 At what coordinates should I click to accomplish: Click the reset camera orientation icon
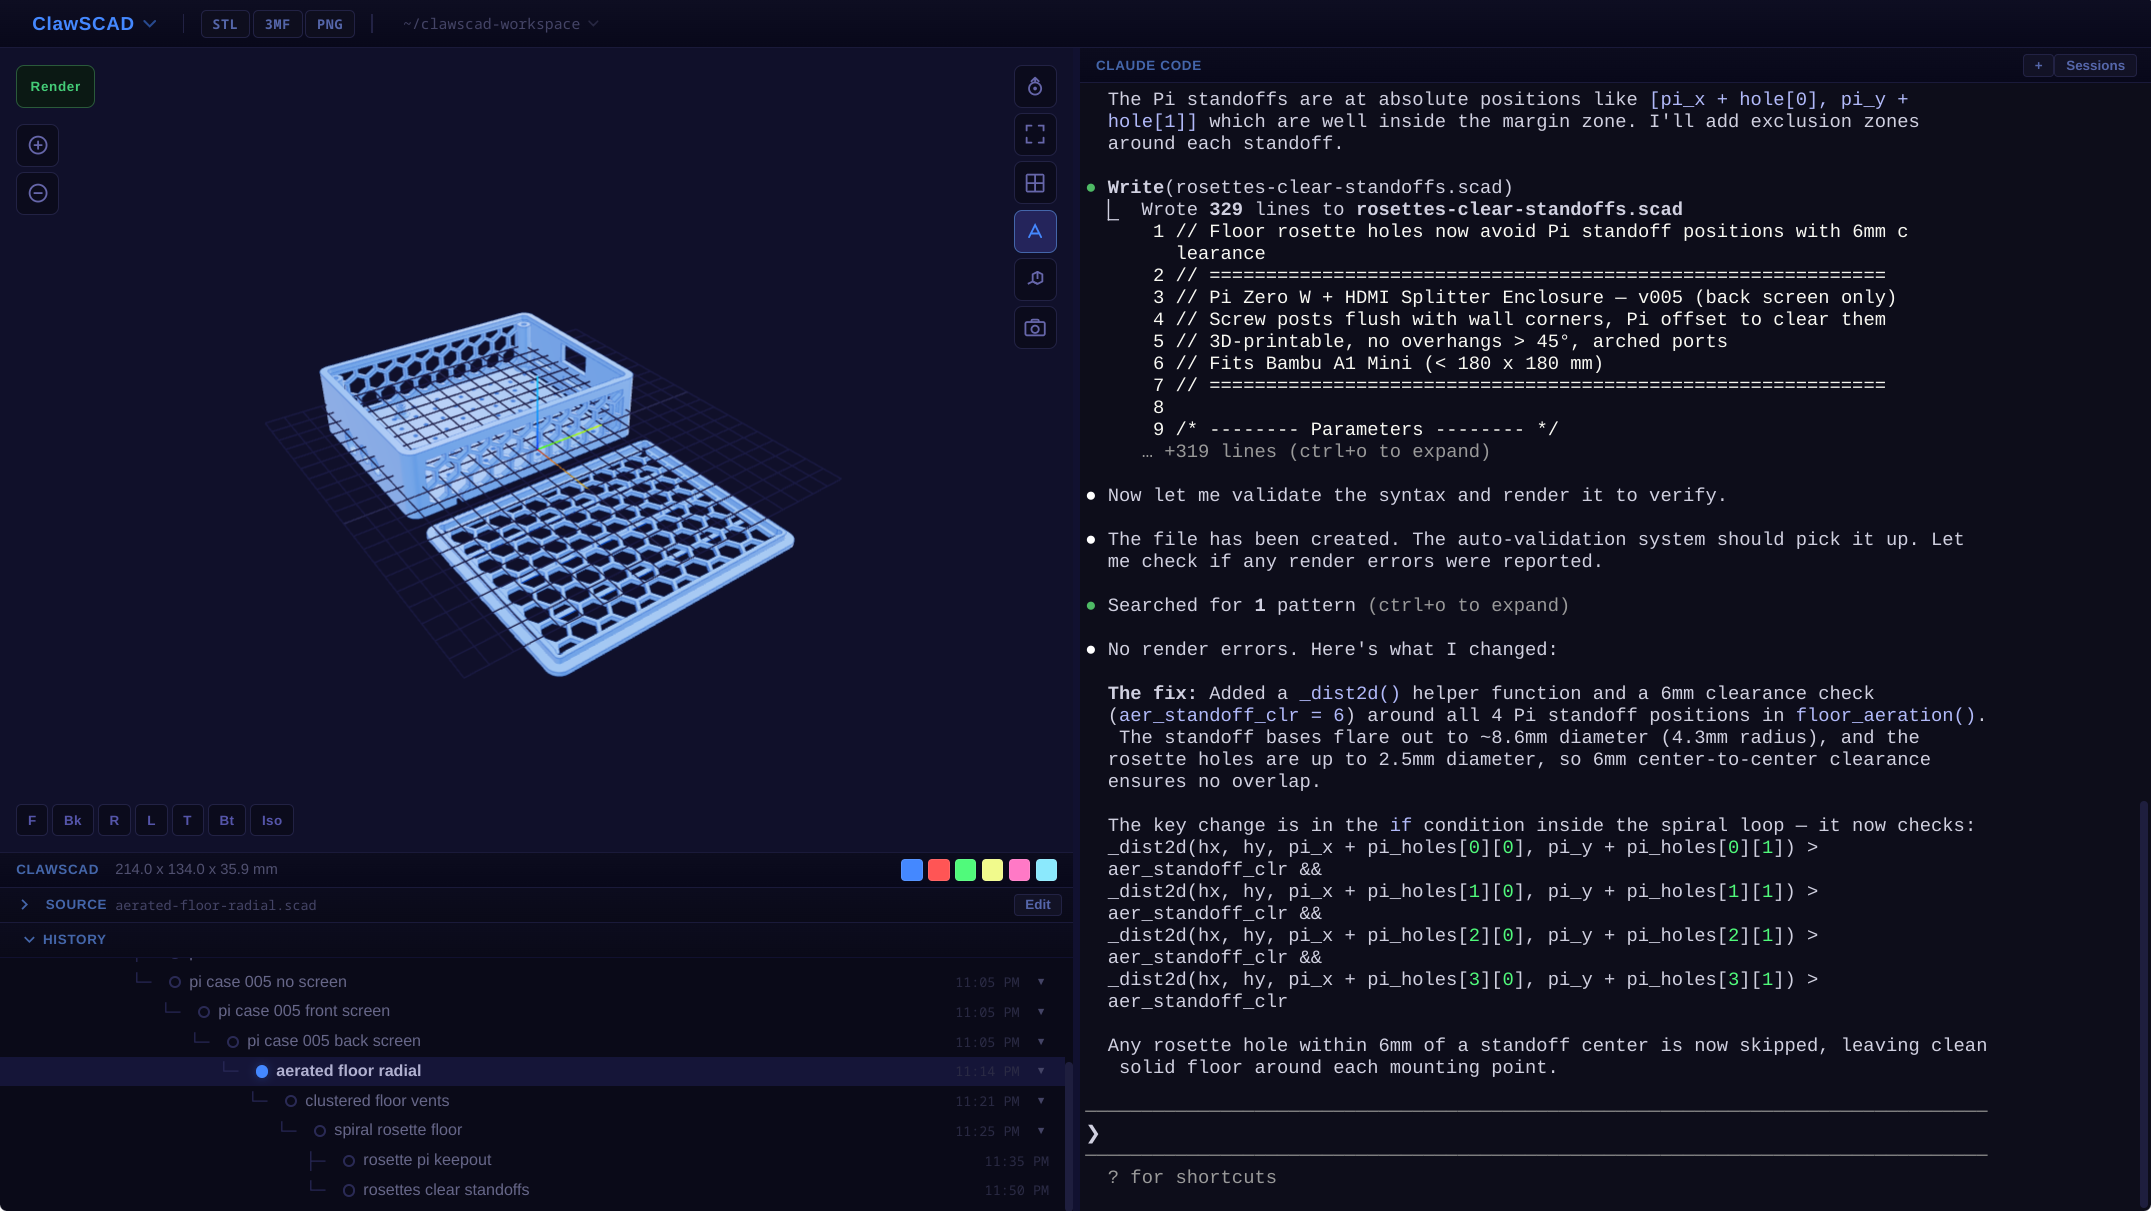(x=1035, y=87)
